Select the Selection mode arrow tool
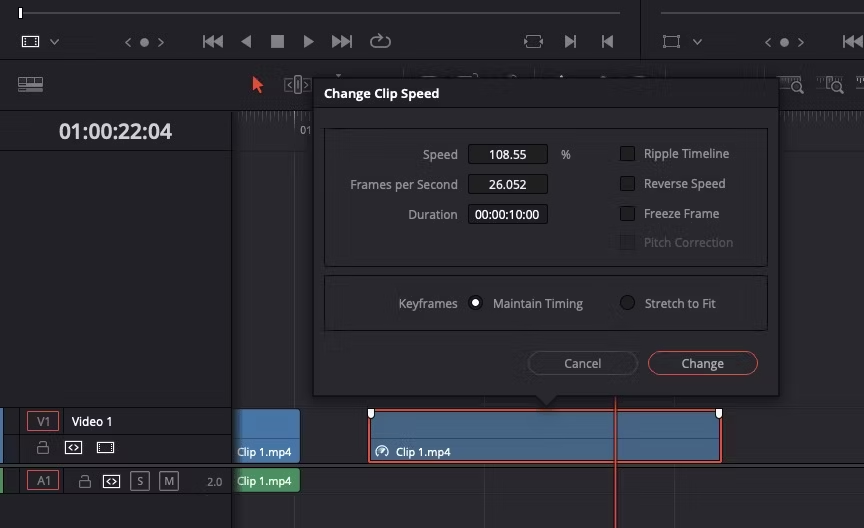Screen dimensions: 864x528 [257, 85]
